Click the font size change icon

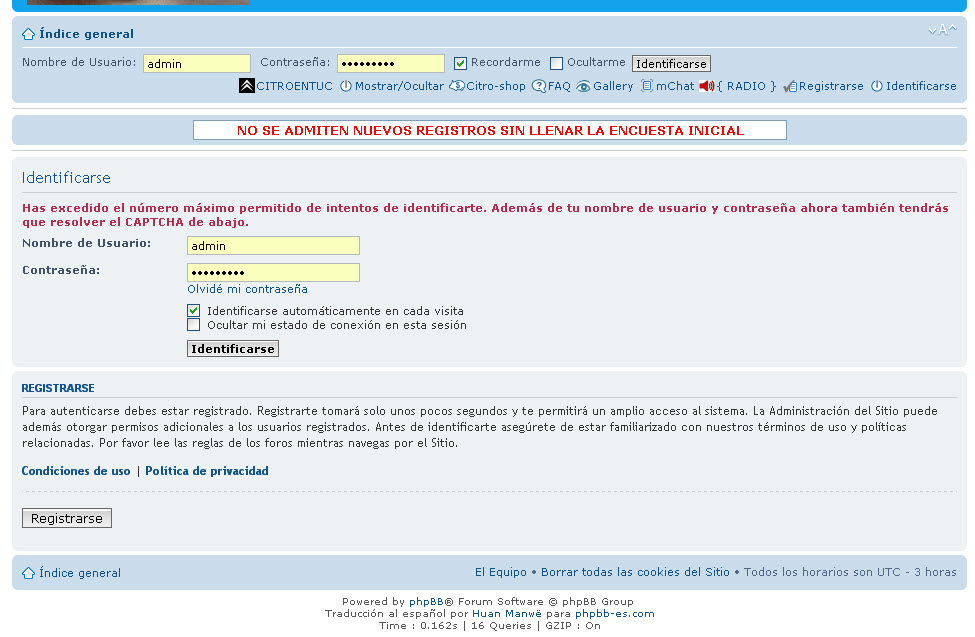pos(942,30)
